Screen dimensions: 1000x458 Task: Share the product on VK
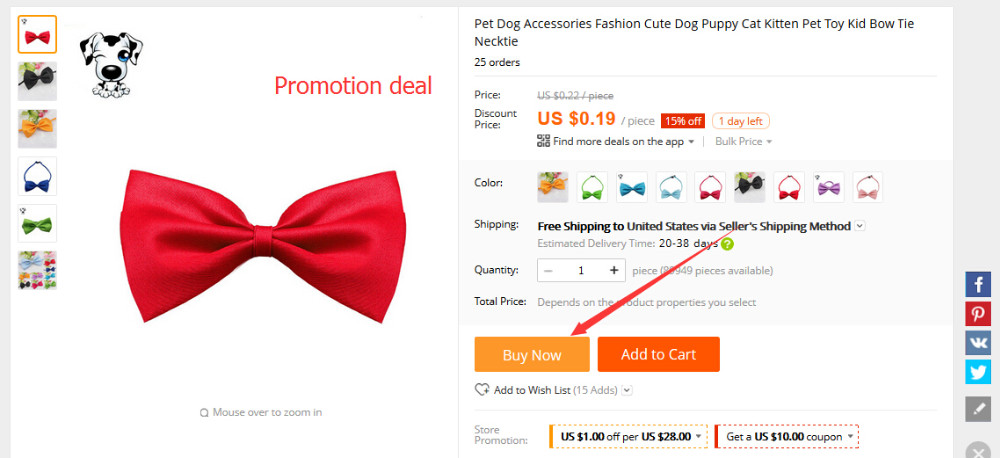(978, 343)
